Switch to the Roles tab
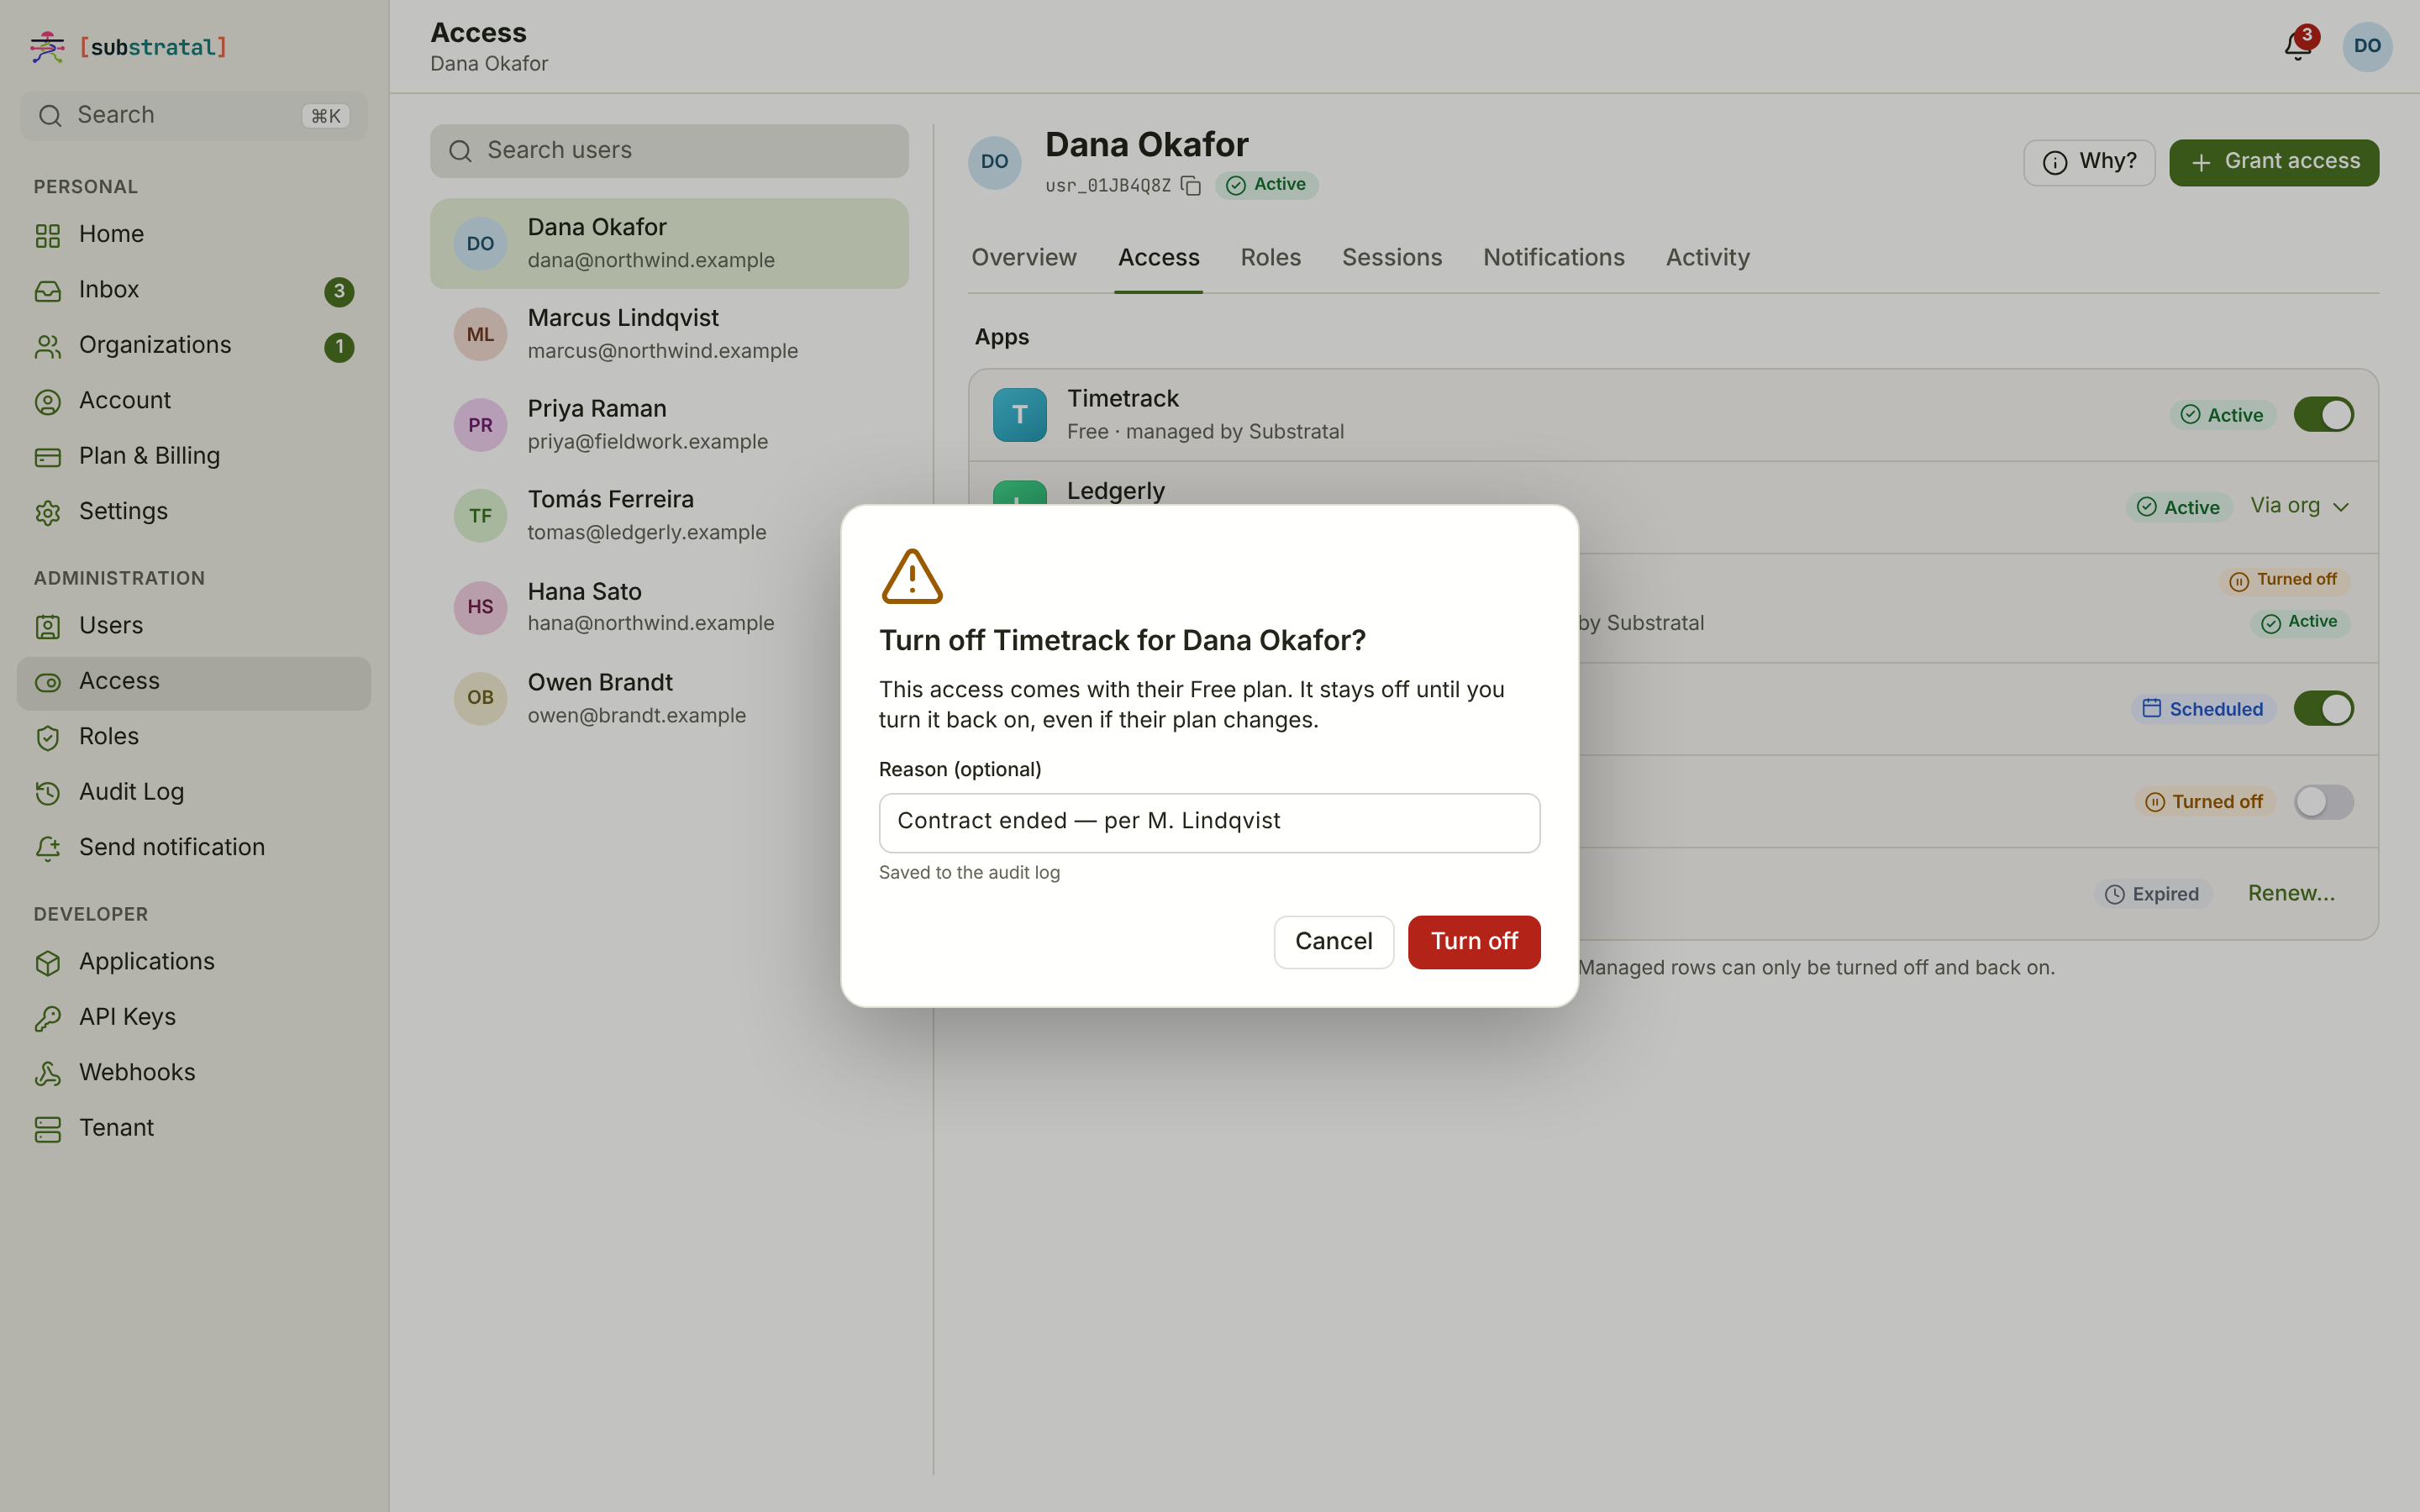This screenshot has width=2420, height=1512. [1270, 258]
